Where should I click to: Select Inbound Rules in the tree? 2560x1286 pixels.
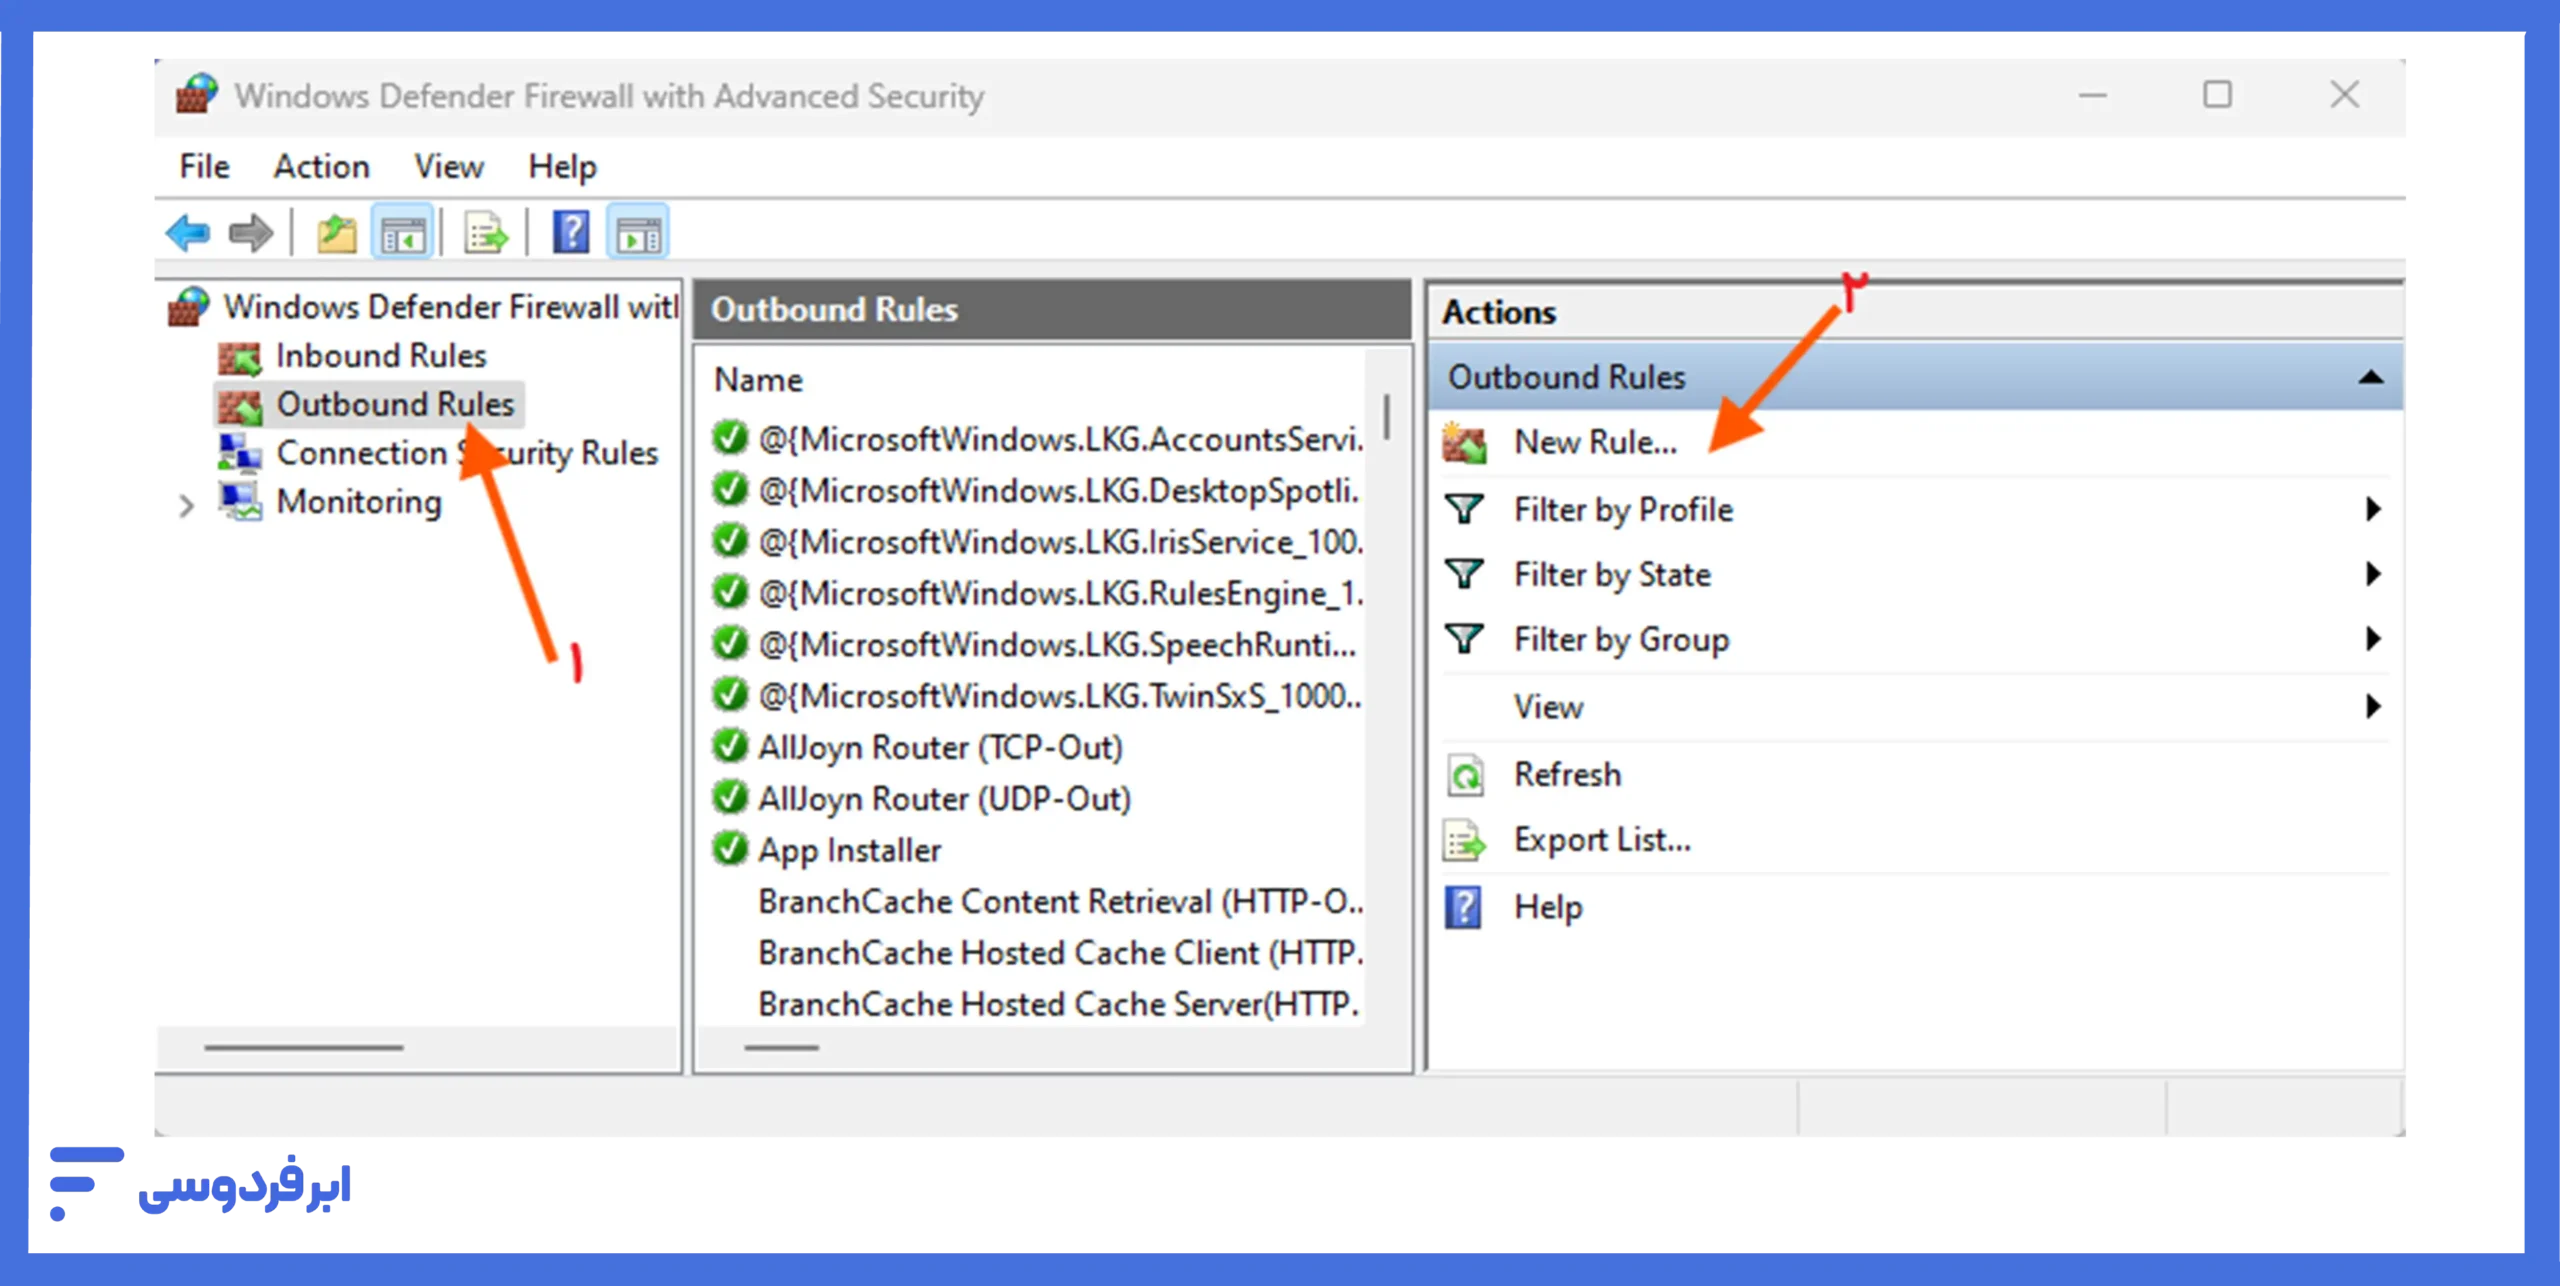pos(381,356)
